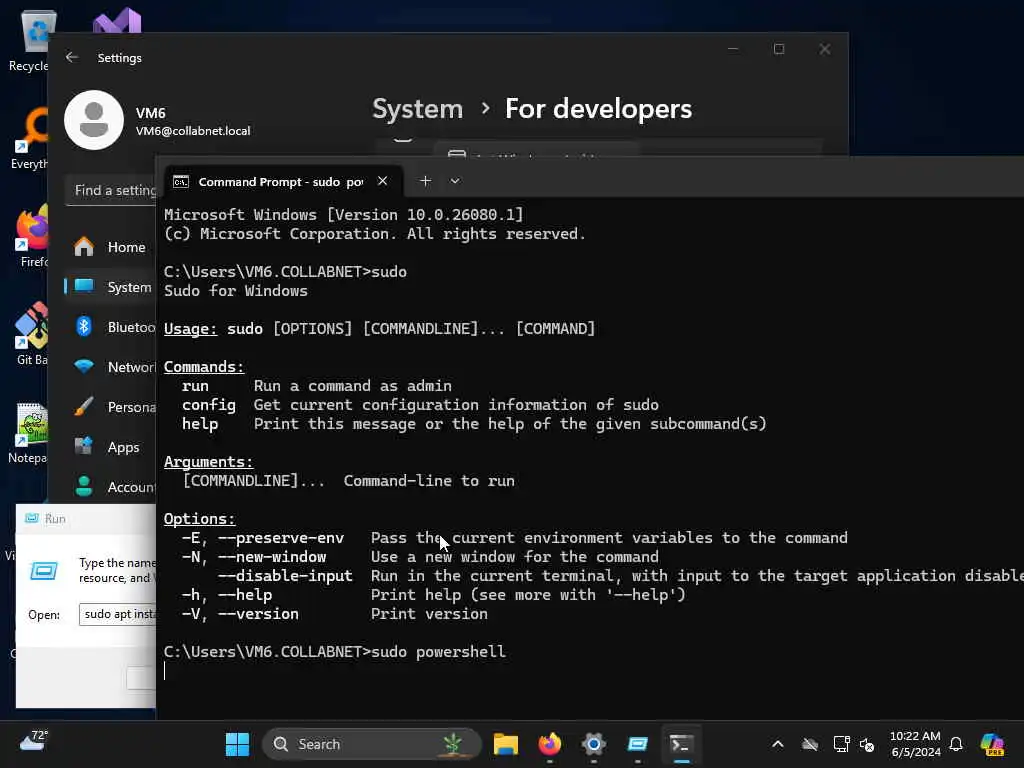Open a new terminal tab with plus

[x=425, y=181]
